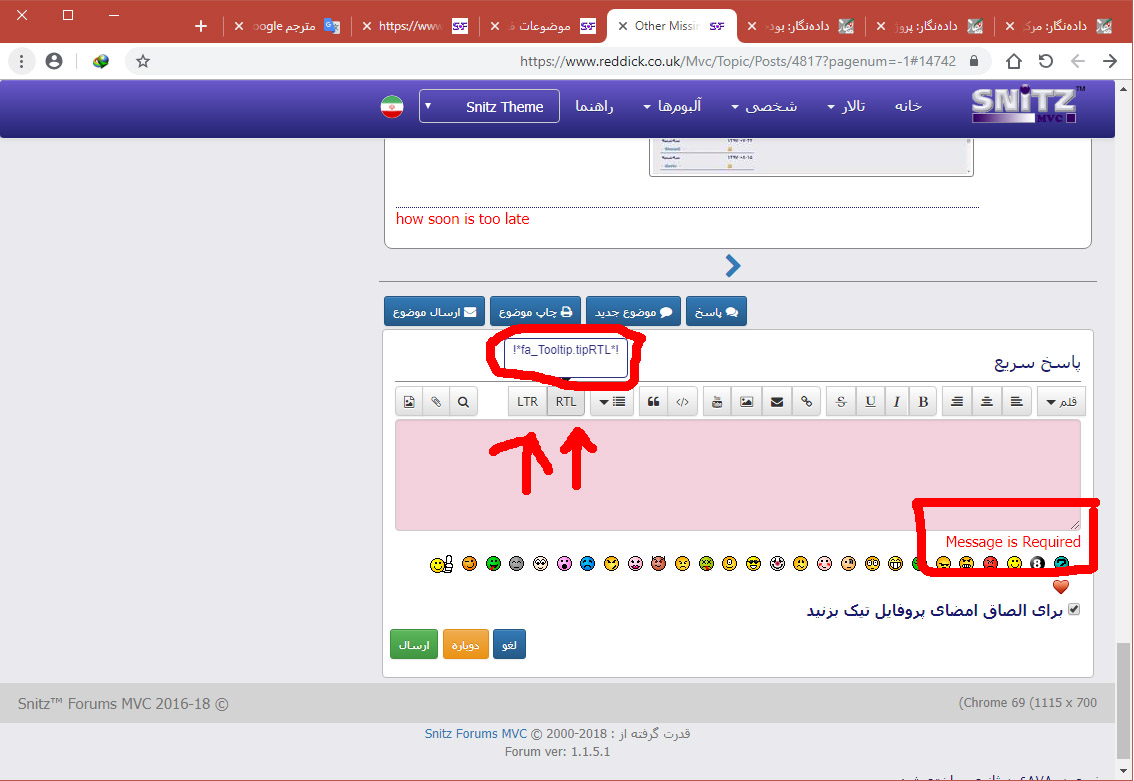Click the paperclip attach file icon
Screen dimensions: 1134x781
tap(436, 402)
